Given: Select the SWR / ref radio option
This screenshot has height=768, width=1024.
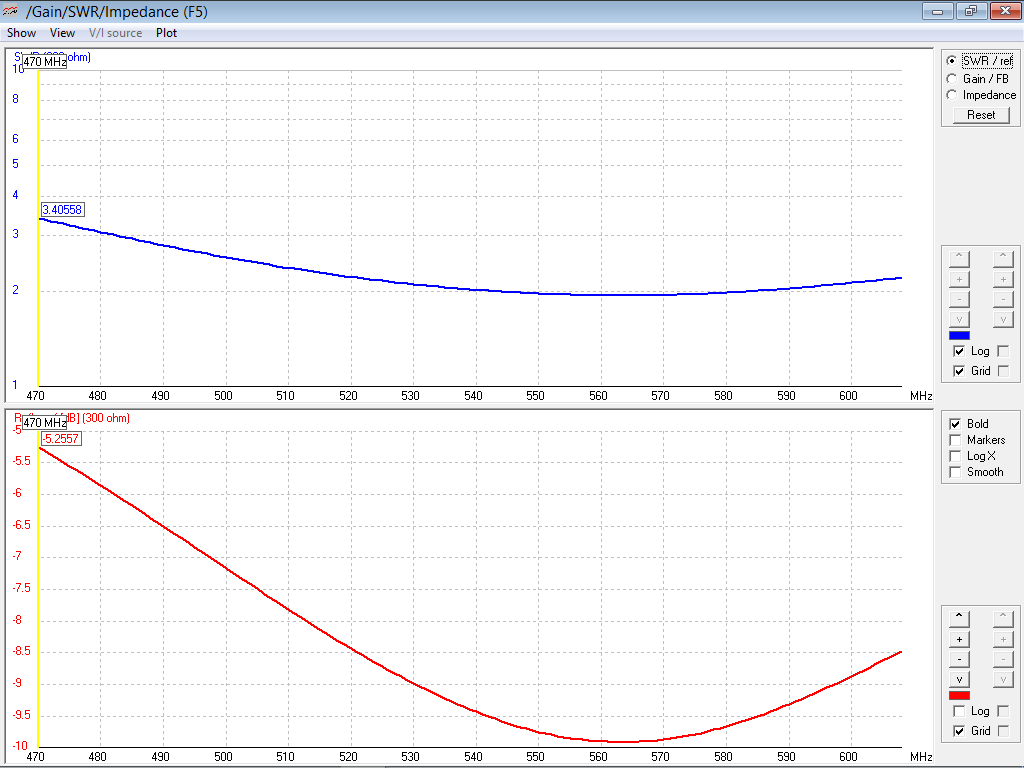Looking at the screenshot, I should click(x=951, y=60).
